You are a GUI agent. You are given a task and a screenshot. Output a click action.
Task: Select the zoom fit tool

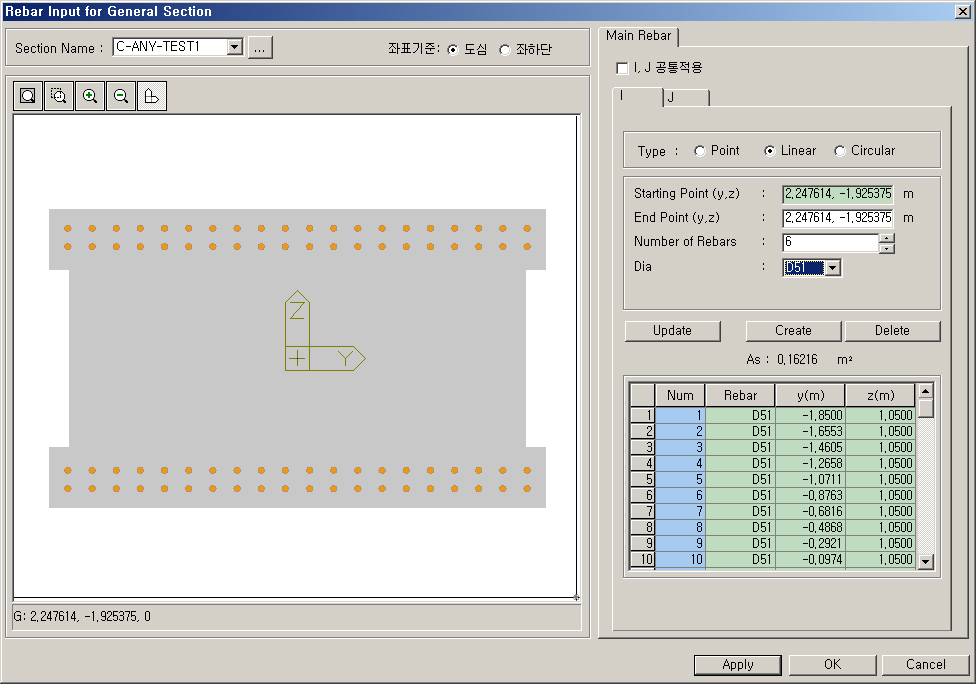27,95
